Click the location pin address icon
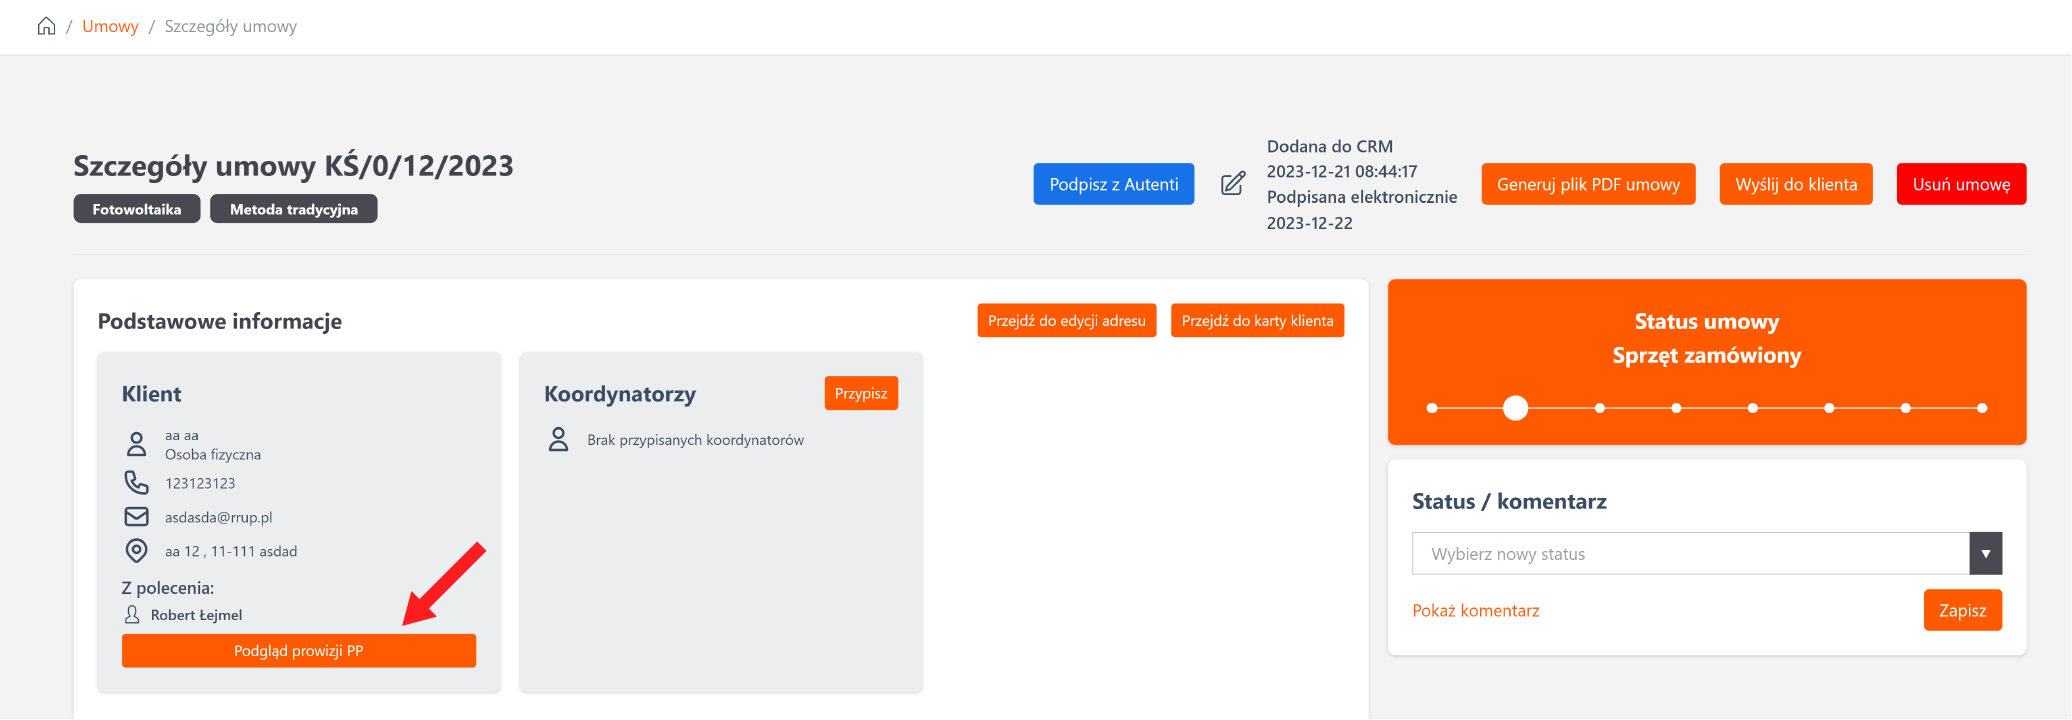 point(136,551)
